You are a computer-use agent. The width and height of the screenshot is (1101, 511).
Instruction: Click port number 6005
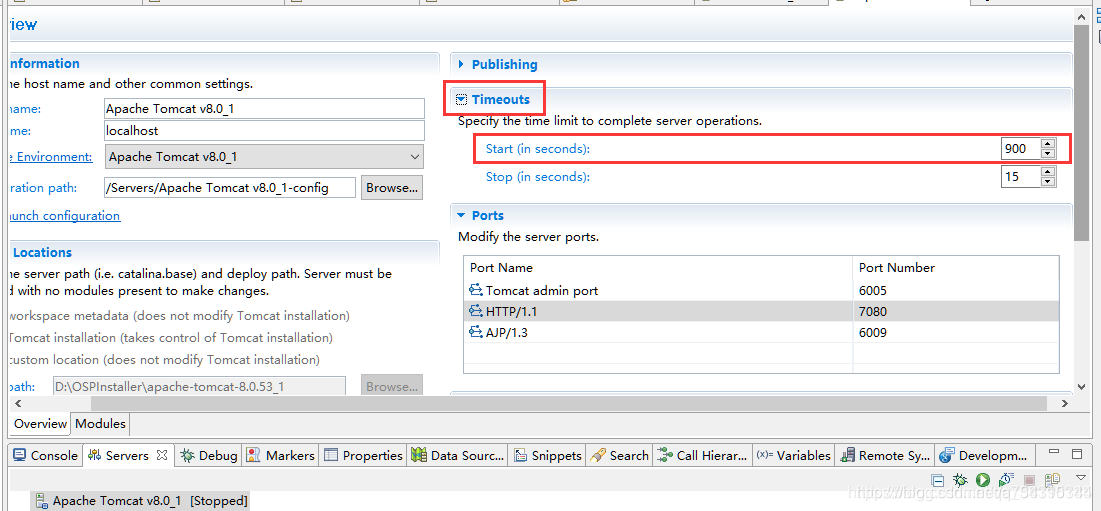(x=873, y=290)
